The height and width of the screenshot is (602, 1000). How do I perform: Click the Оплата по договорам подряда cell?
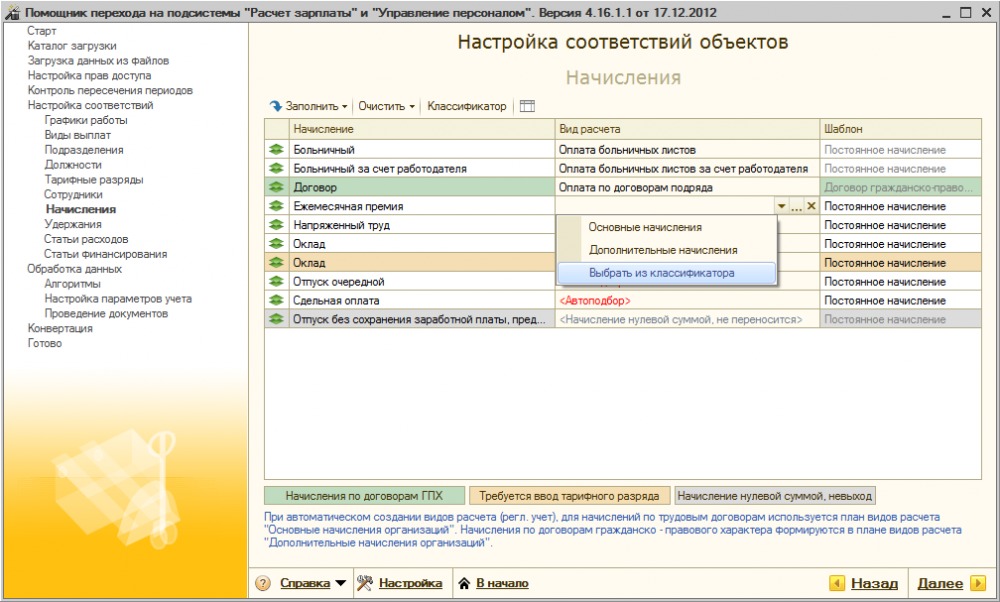(688, 187)
